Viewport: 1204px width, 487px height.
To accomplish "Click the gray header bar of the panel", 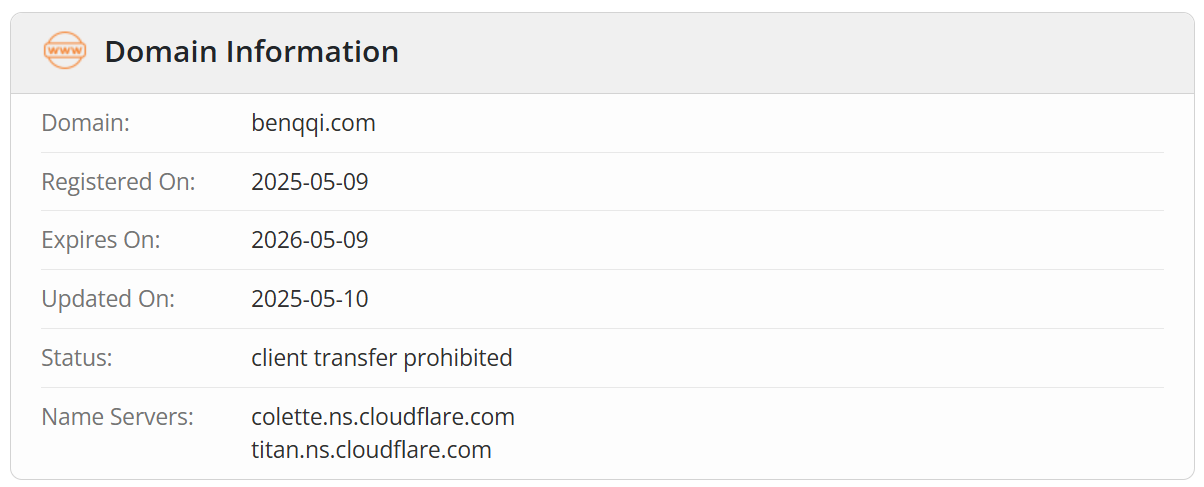I will (602, 53).
